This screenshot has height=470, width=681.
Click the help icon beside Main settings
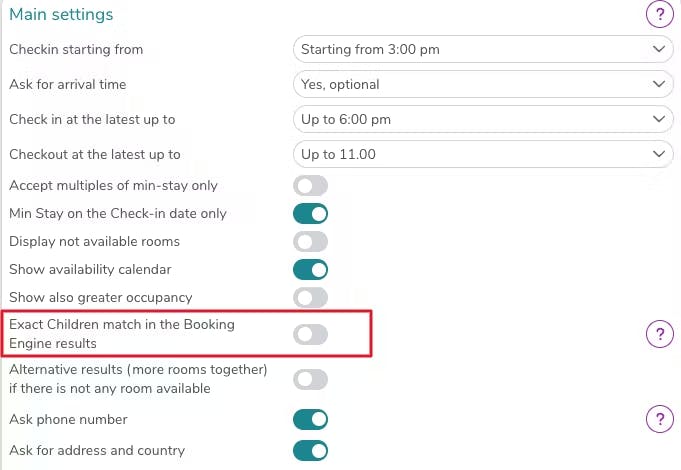point(658,14)
